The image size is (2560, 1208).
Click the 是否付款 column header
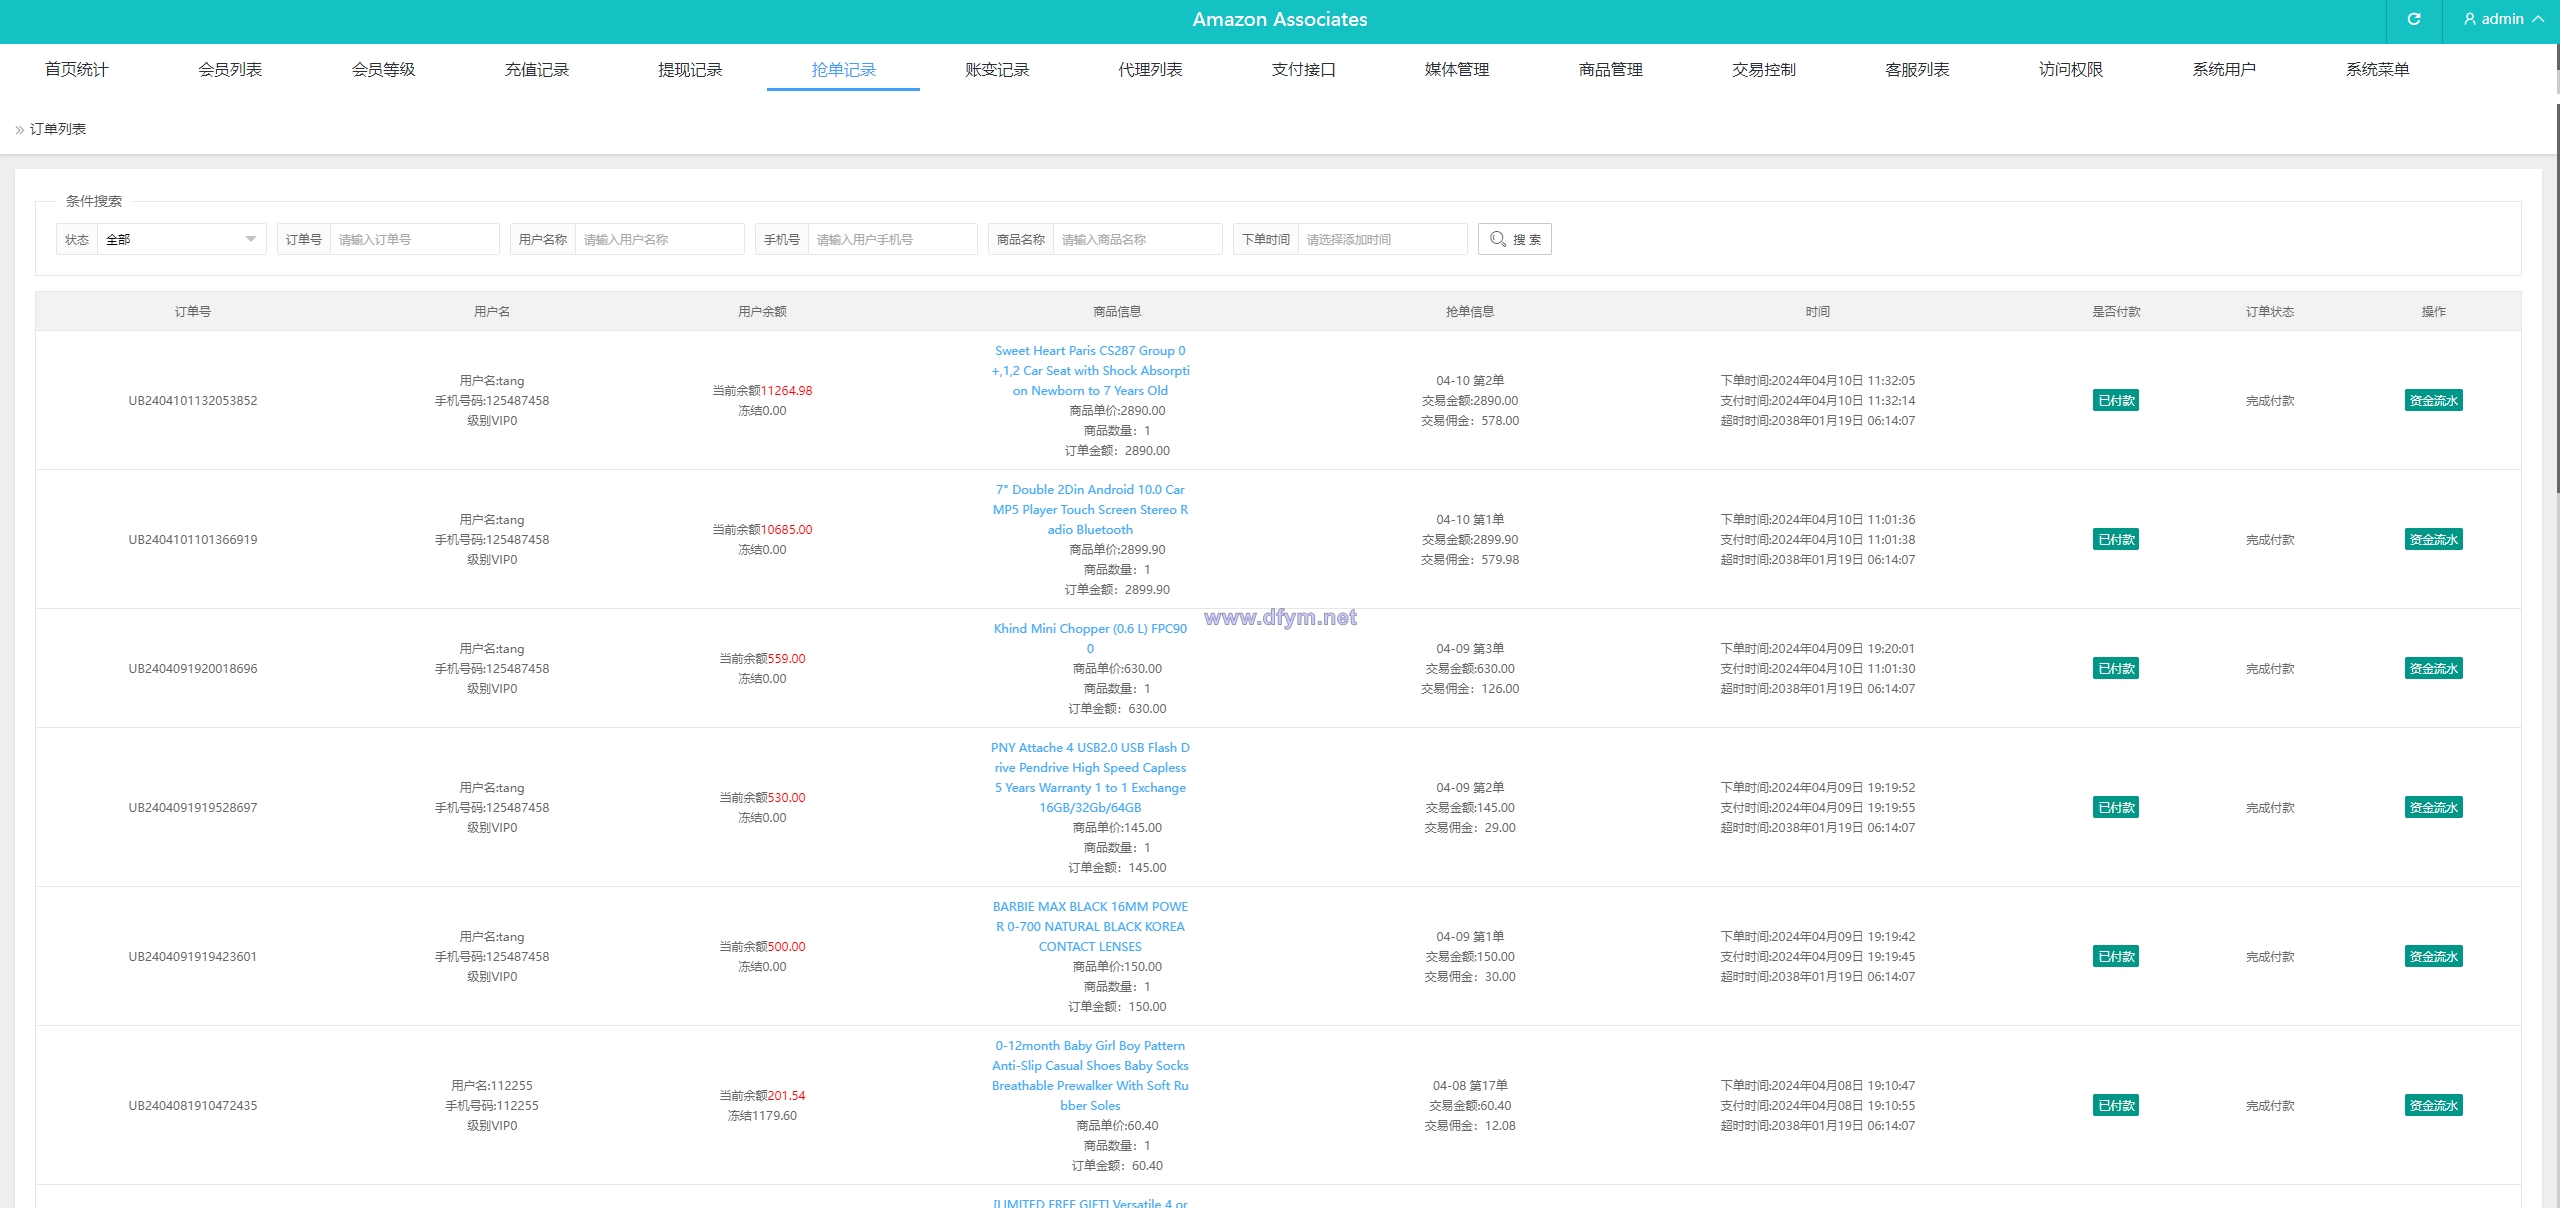(2116, 311)
